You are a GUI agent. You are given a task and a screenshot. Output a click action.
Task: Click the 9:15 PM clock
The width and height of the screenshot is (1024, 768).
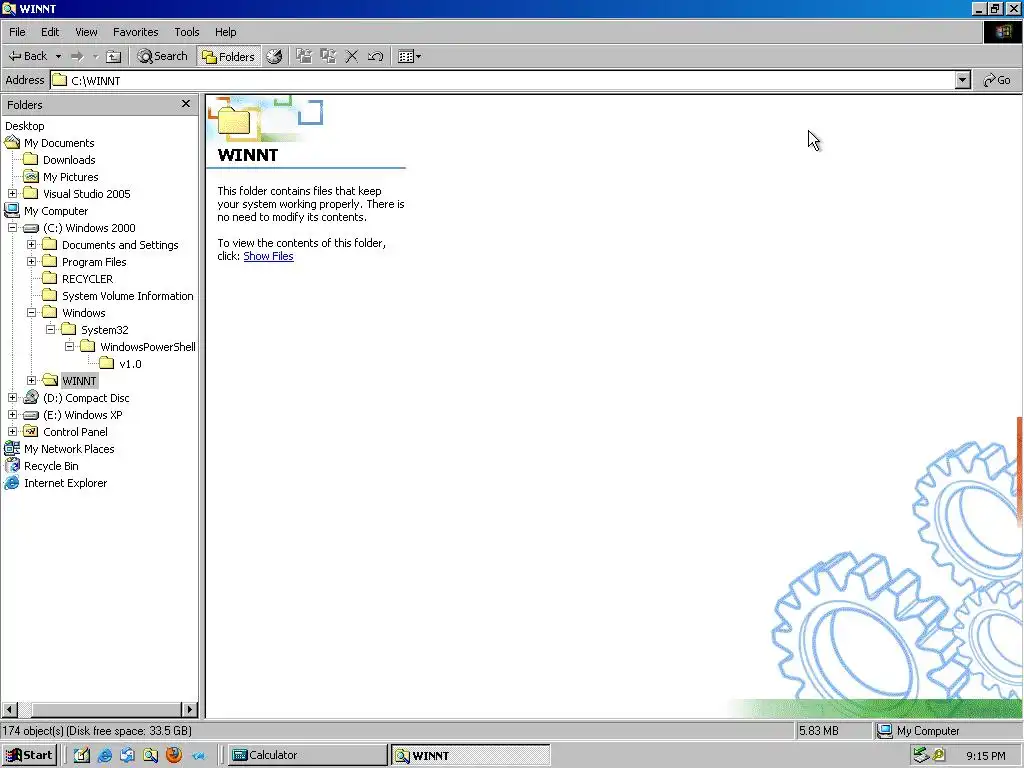985,756
